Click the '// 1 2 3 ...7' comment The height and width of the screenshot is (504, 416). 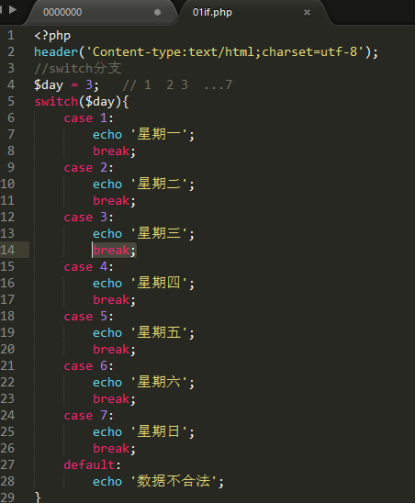point(177,85)
